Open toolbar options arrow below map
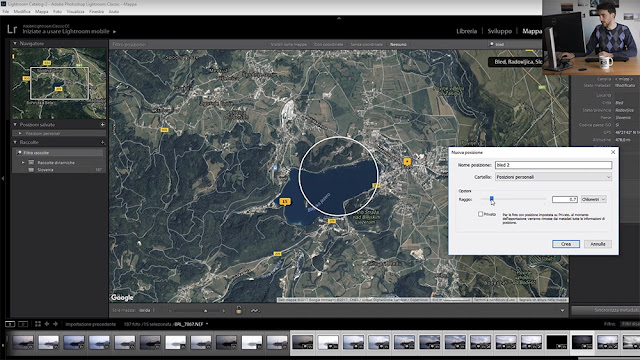 click(x=562, y=311)
